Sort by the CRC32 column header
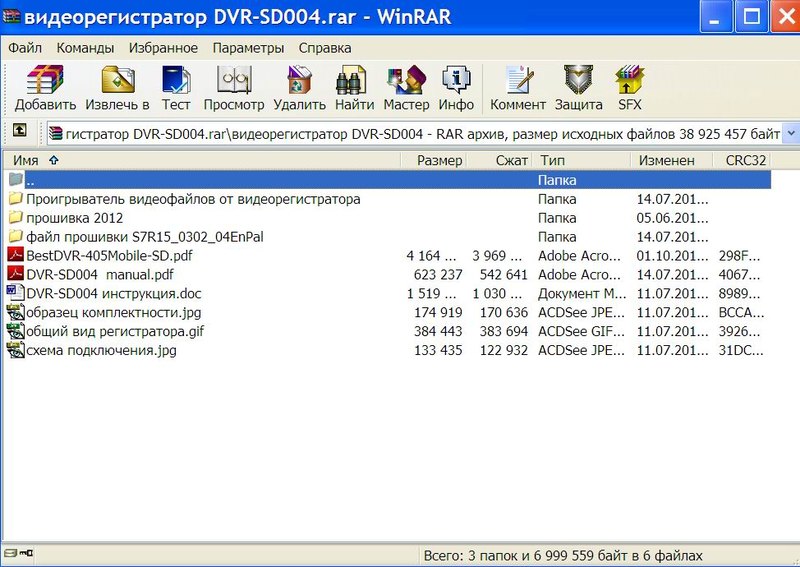800x567 pixels. pyautogui.click(x=741, y=160)
